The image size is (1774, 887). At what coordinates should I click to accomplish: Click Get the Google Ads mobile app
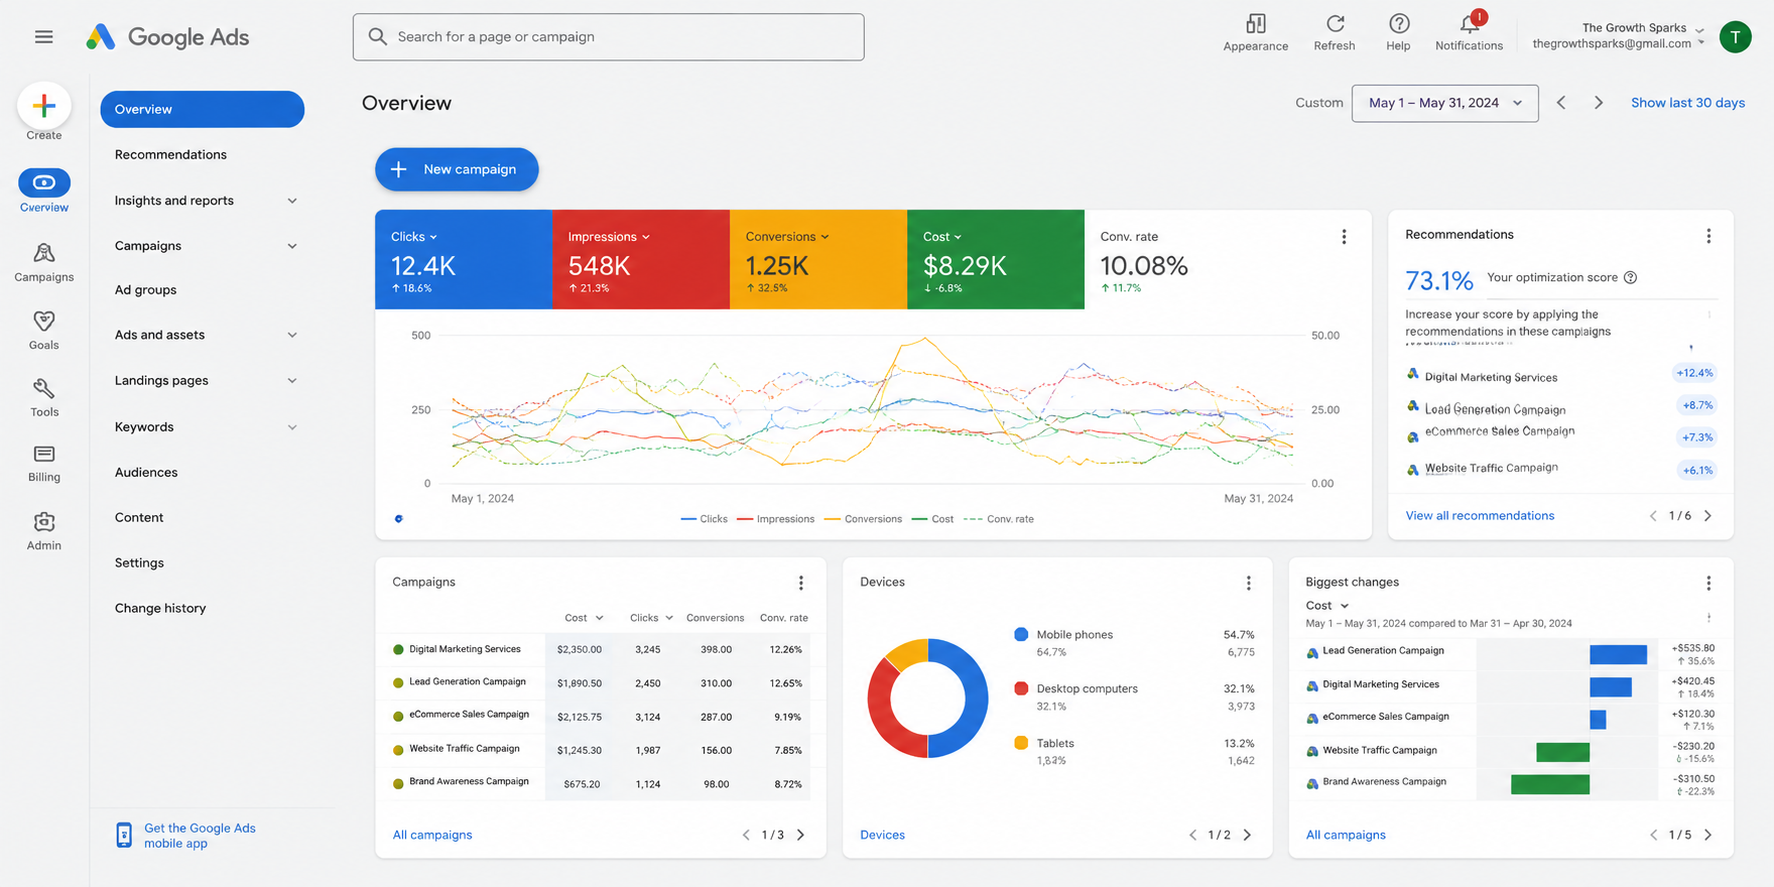(x=200, y=835)
